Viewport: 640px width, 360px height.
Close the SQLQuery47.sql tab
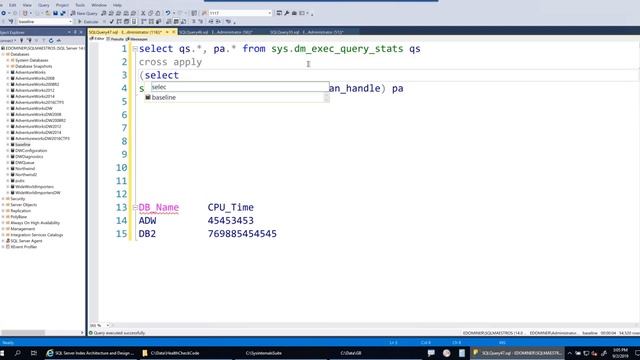tap(174, 32)
